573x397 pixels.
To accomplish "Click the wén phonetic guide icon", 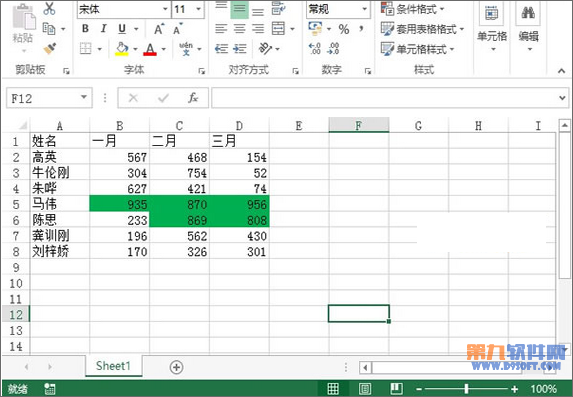I will [186, 48].
